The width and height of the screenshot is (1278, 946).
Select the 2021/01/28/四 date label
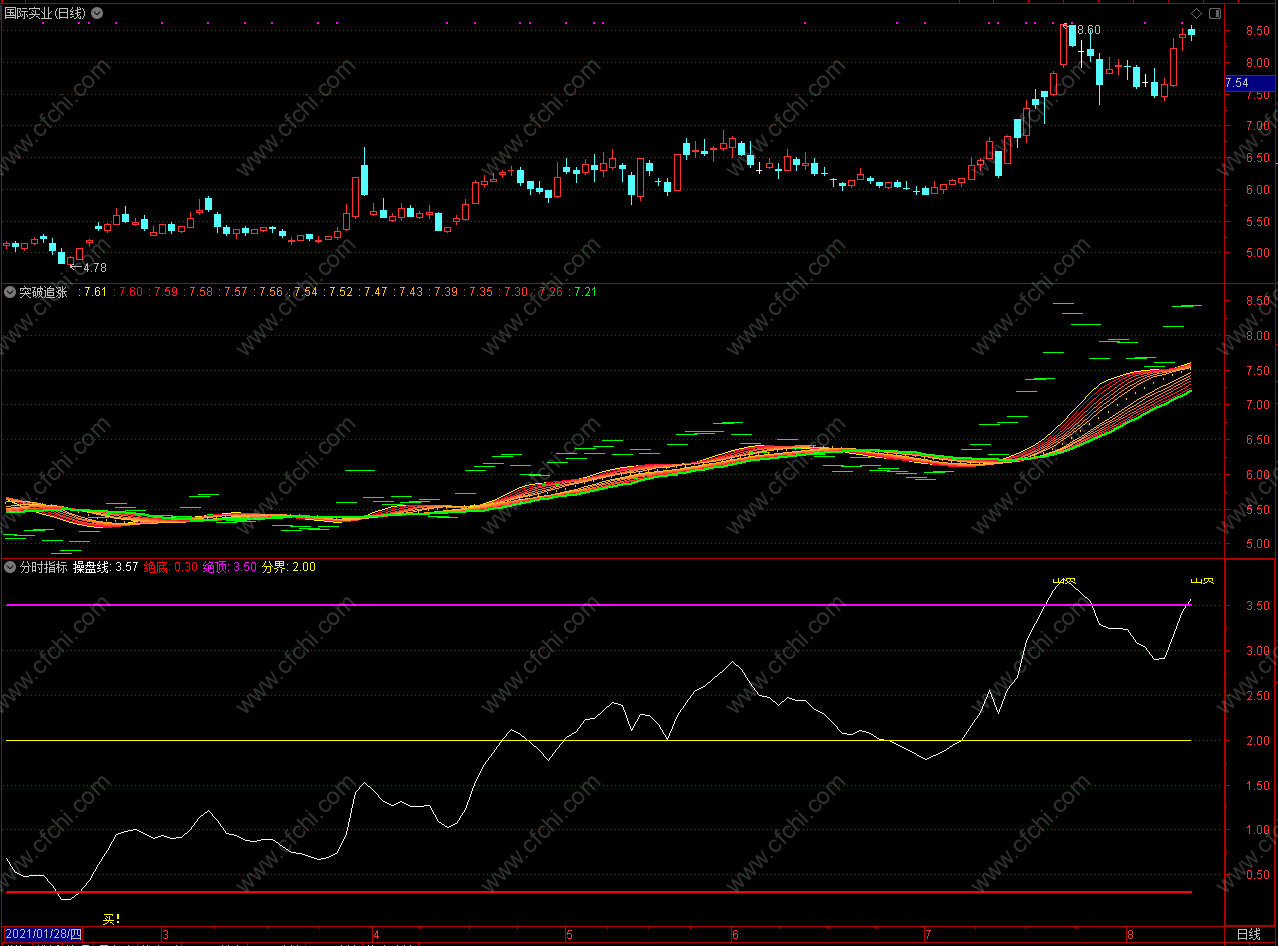click(42, 934)
